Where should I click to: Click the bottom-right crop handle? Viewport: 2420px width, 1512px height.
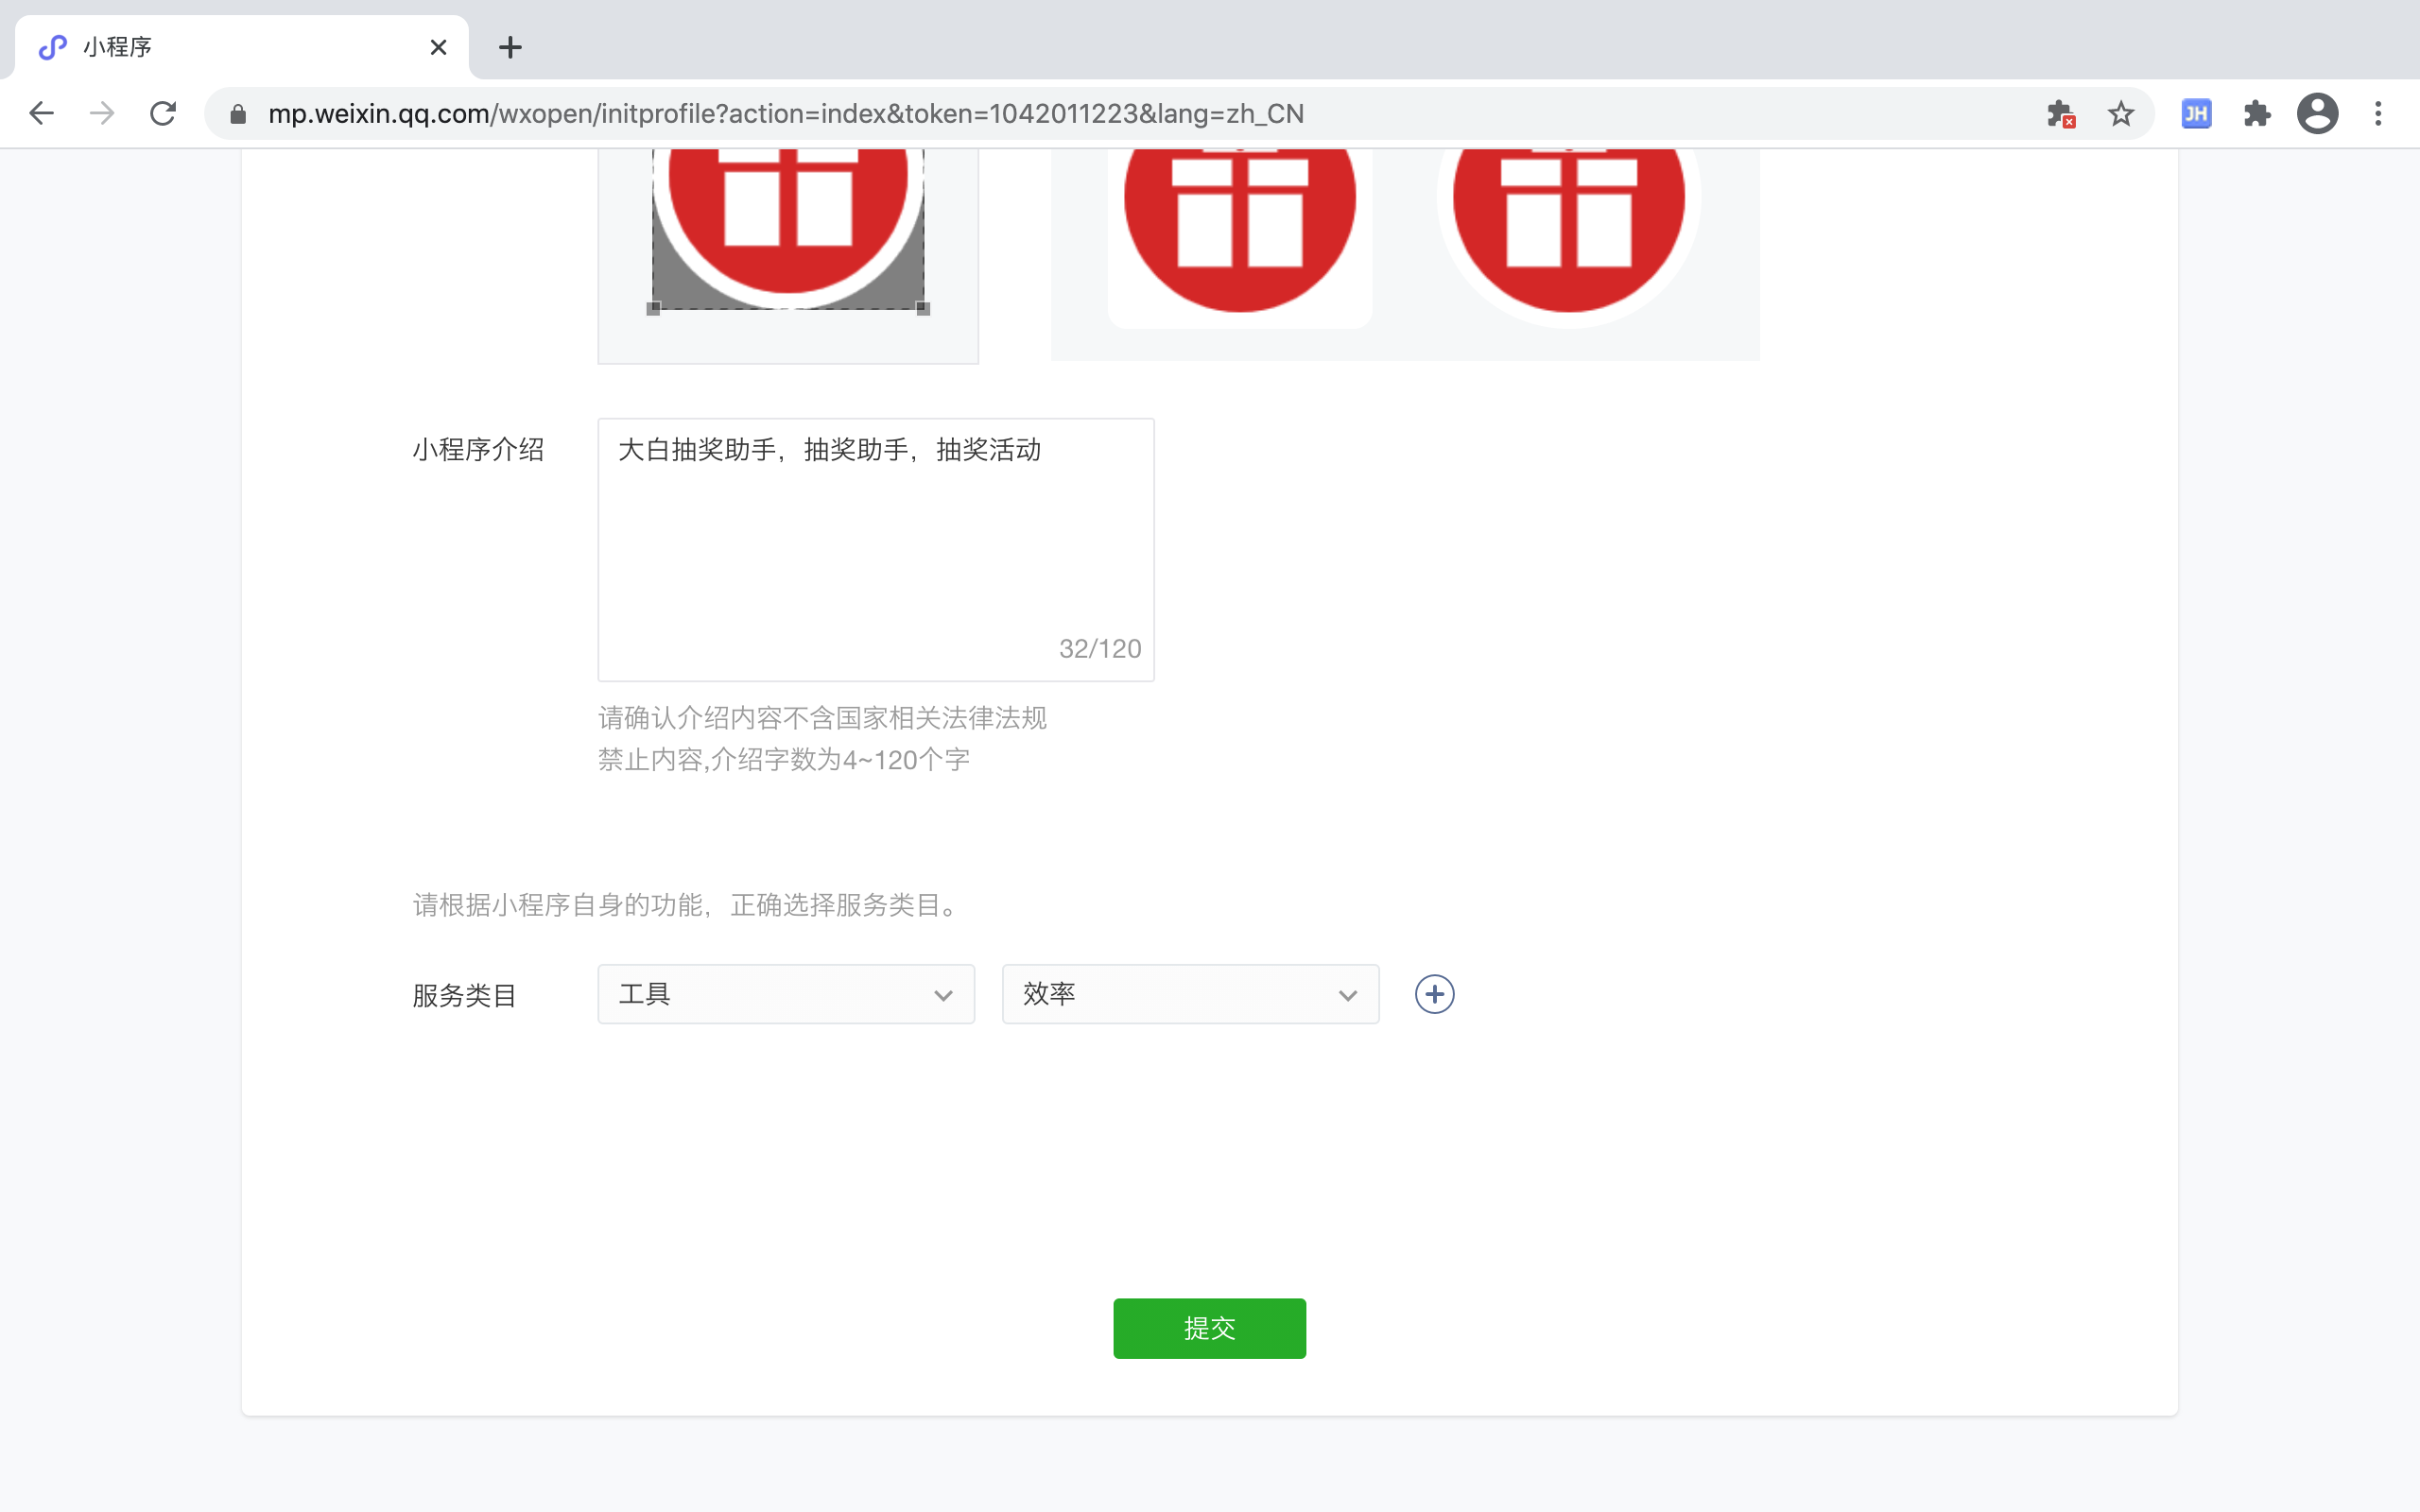pyautogui.click(x=923, y=309)
